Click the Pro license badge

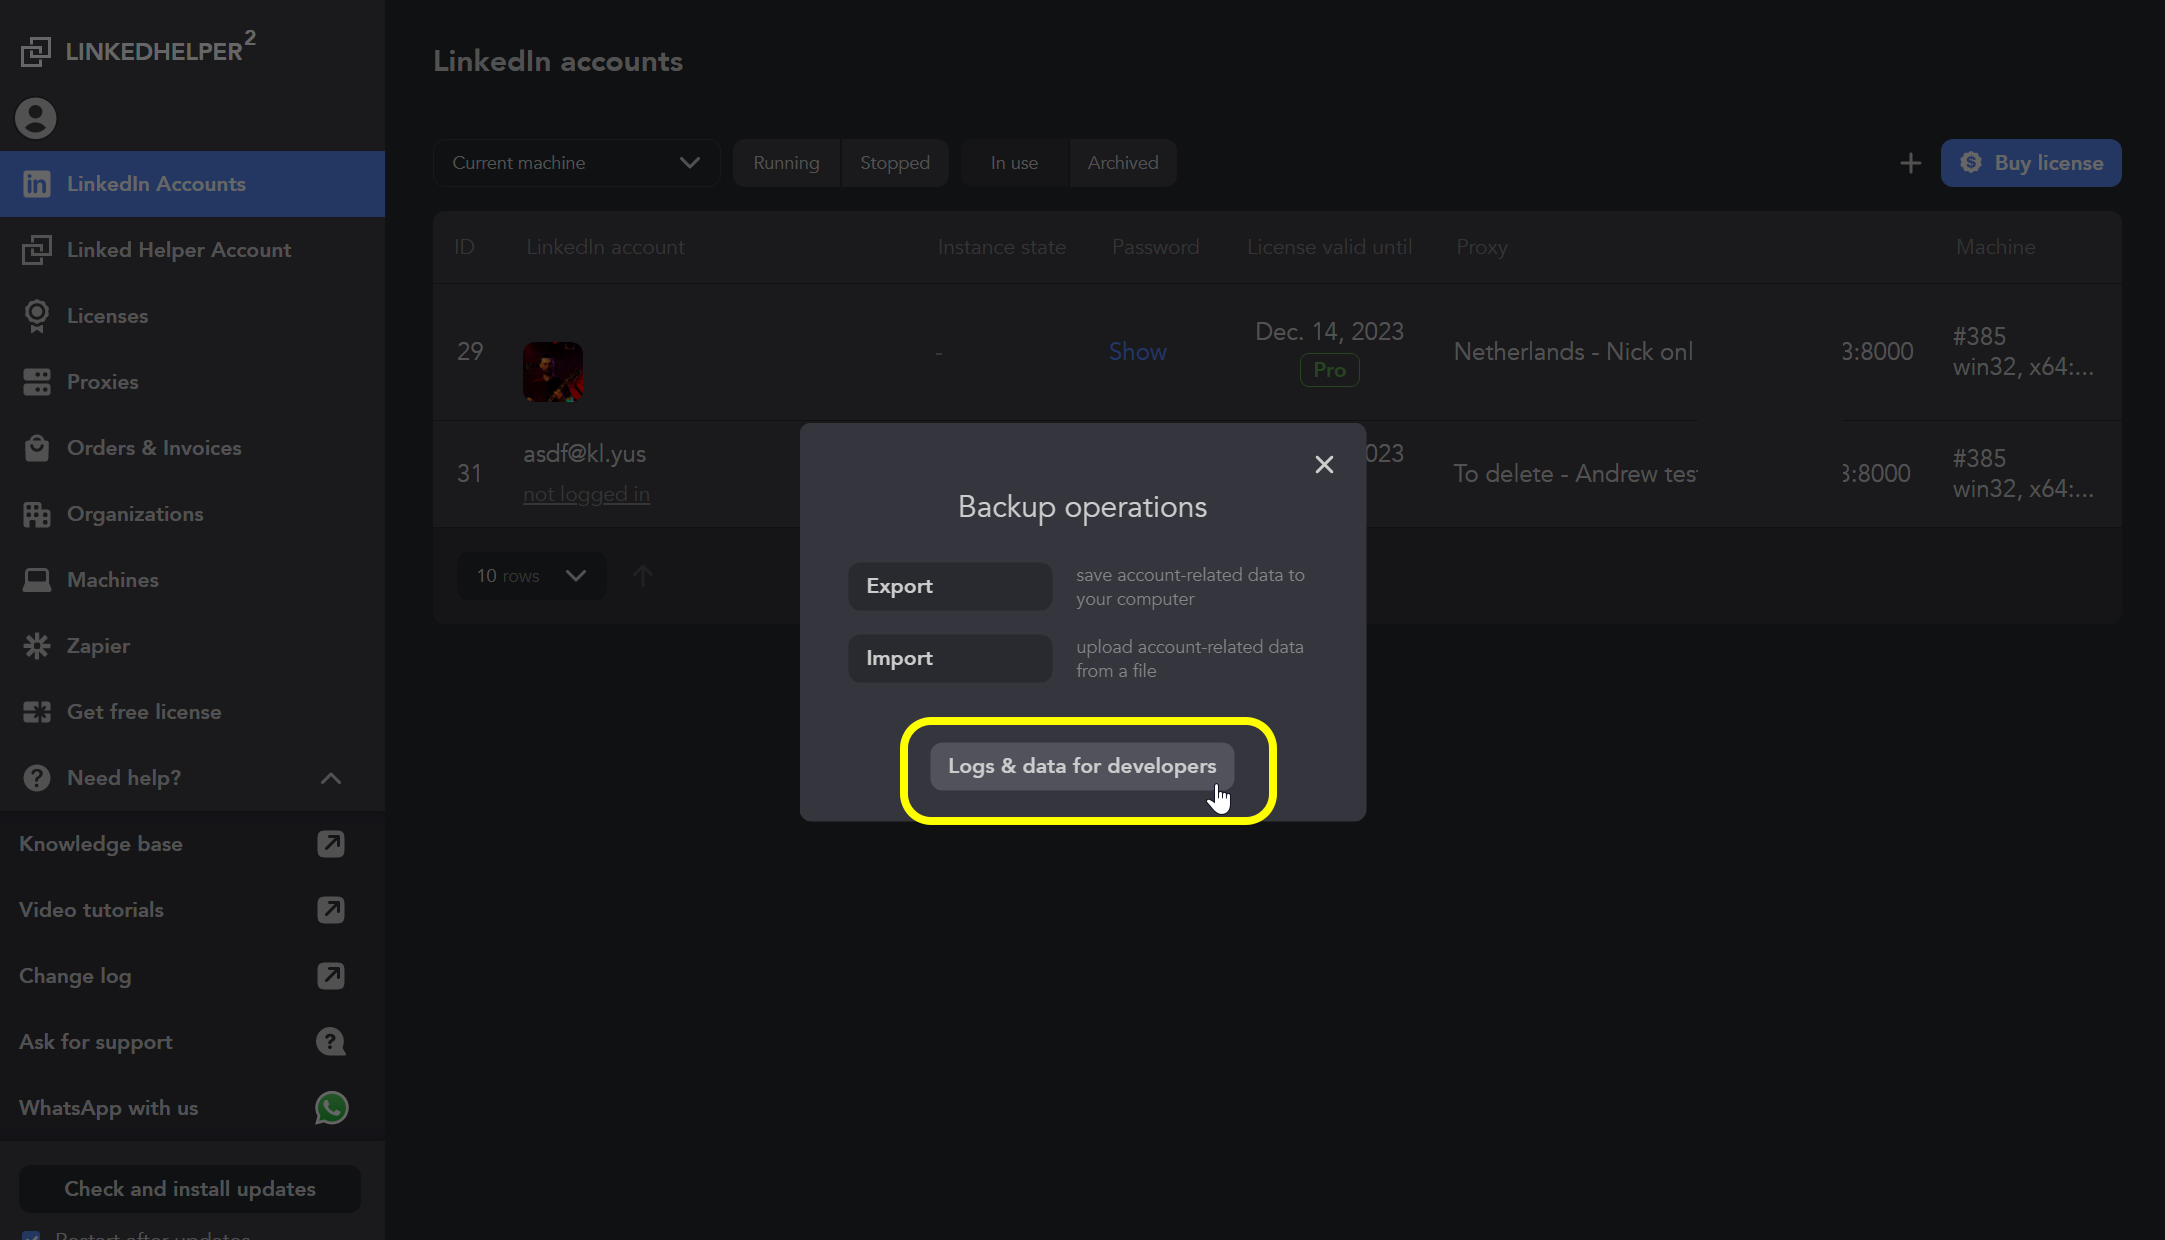(x=1329, y=370)
